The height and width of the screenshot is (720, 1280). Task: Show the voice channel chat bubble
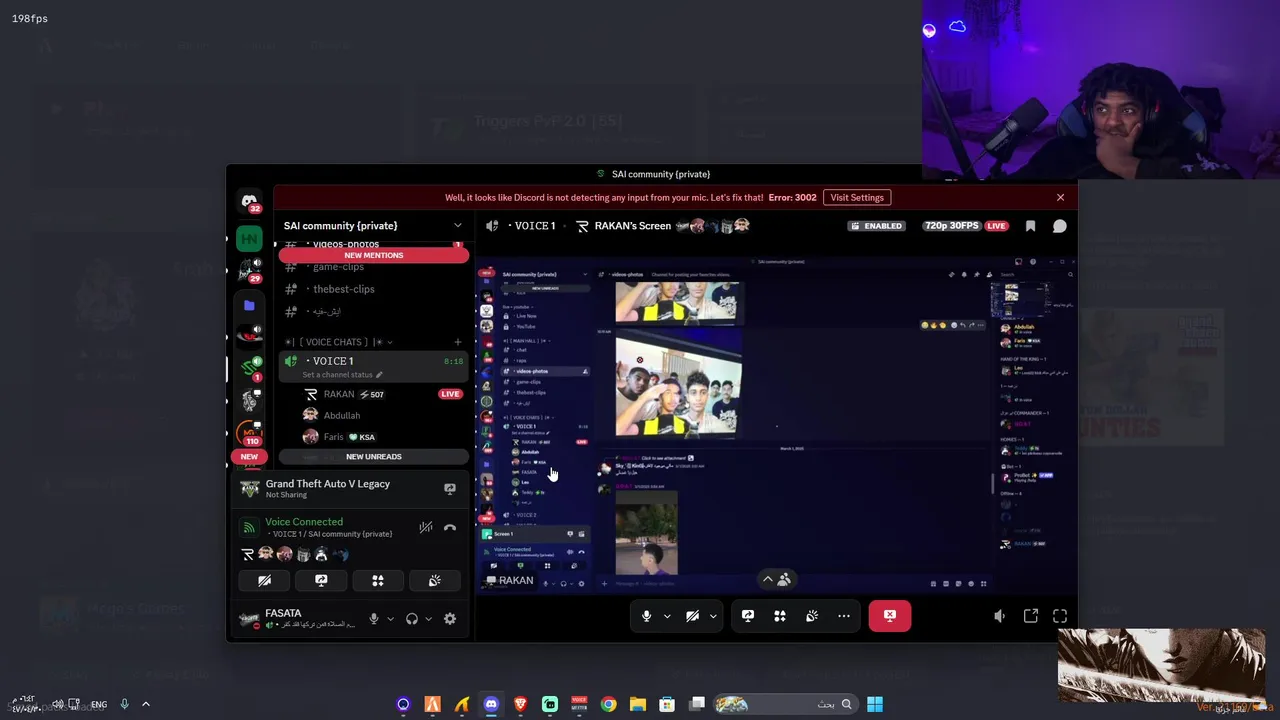[x=1060, y=226]
